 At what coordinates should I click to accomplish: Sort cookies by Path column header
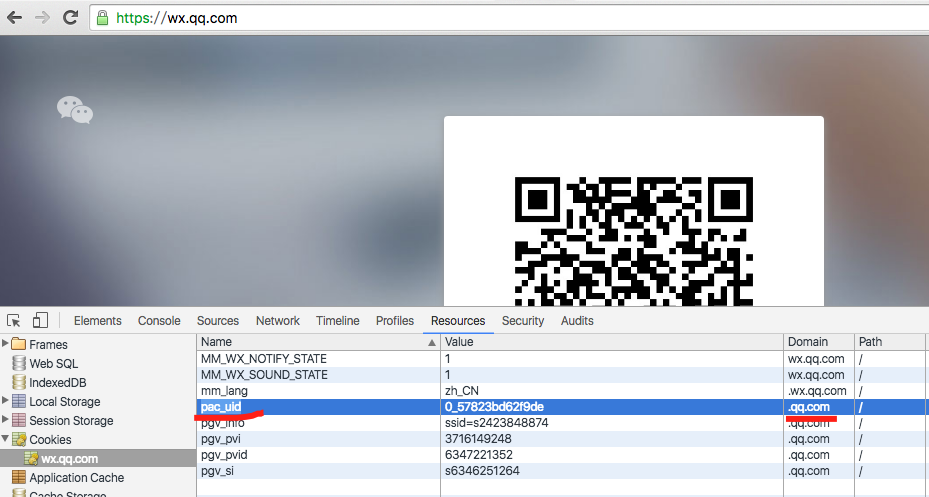889,342
